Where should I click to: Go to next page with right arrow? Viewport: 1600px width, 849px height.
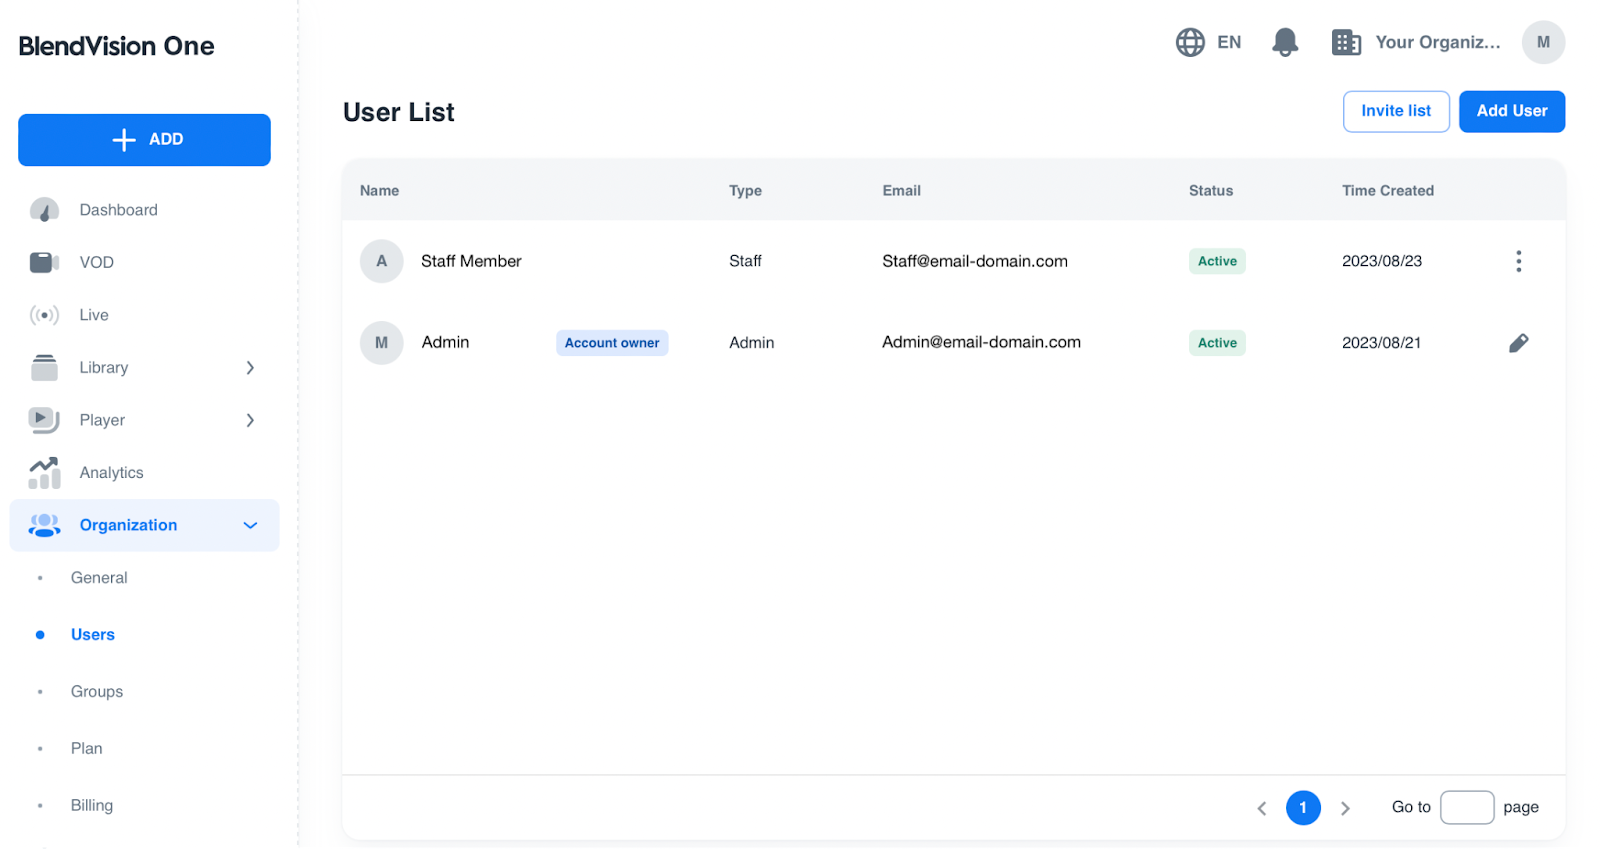[1345, 808]
